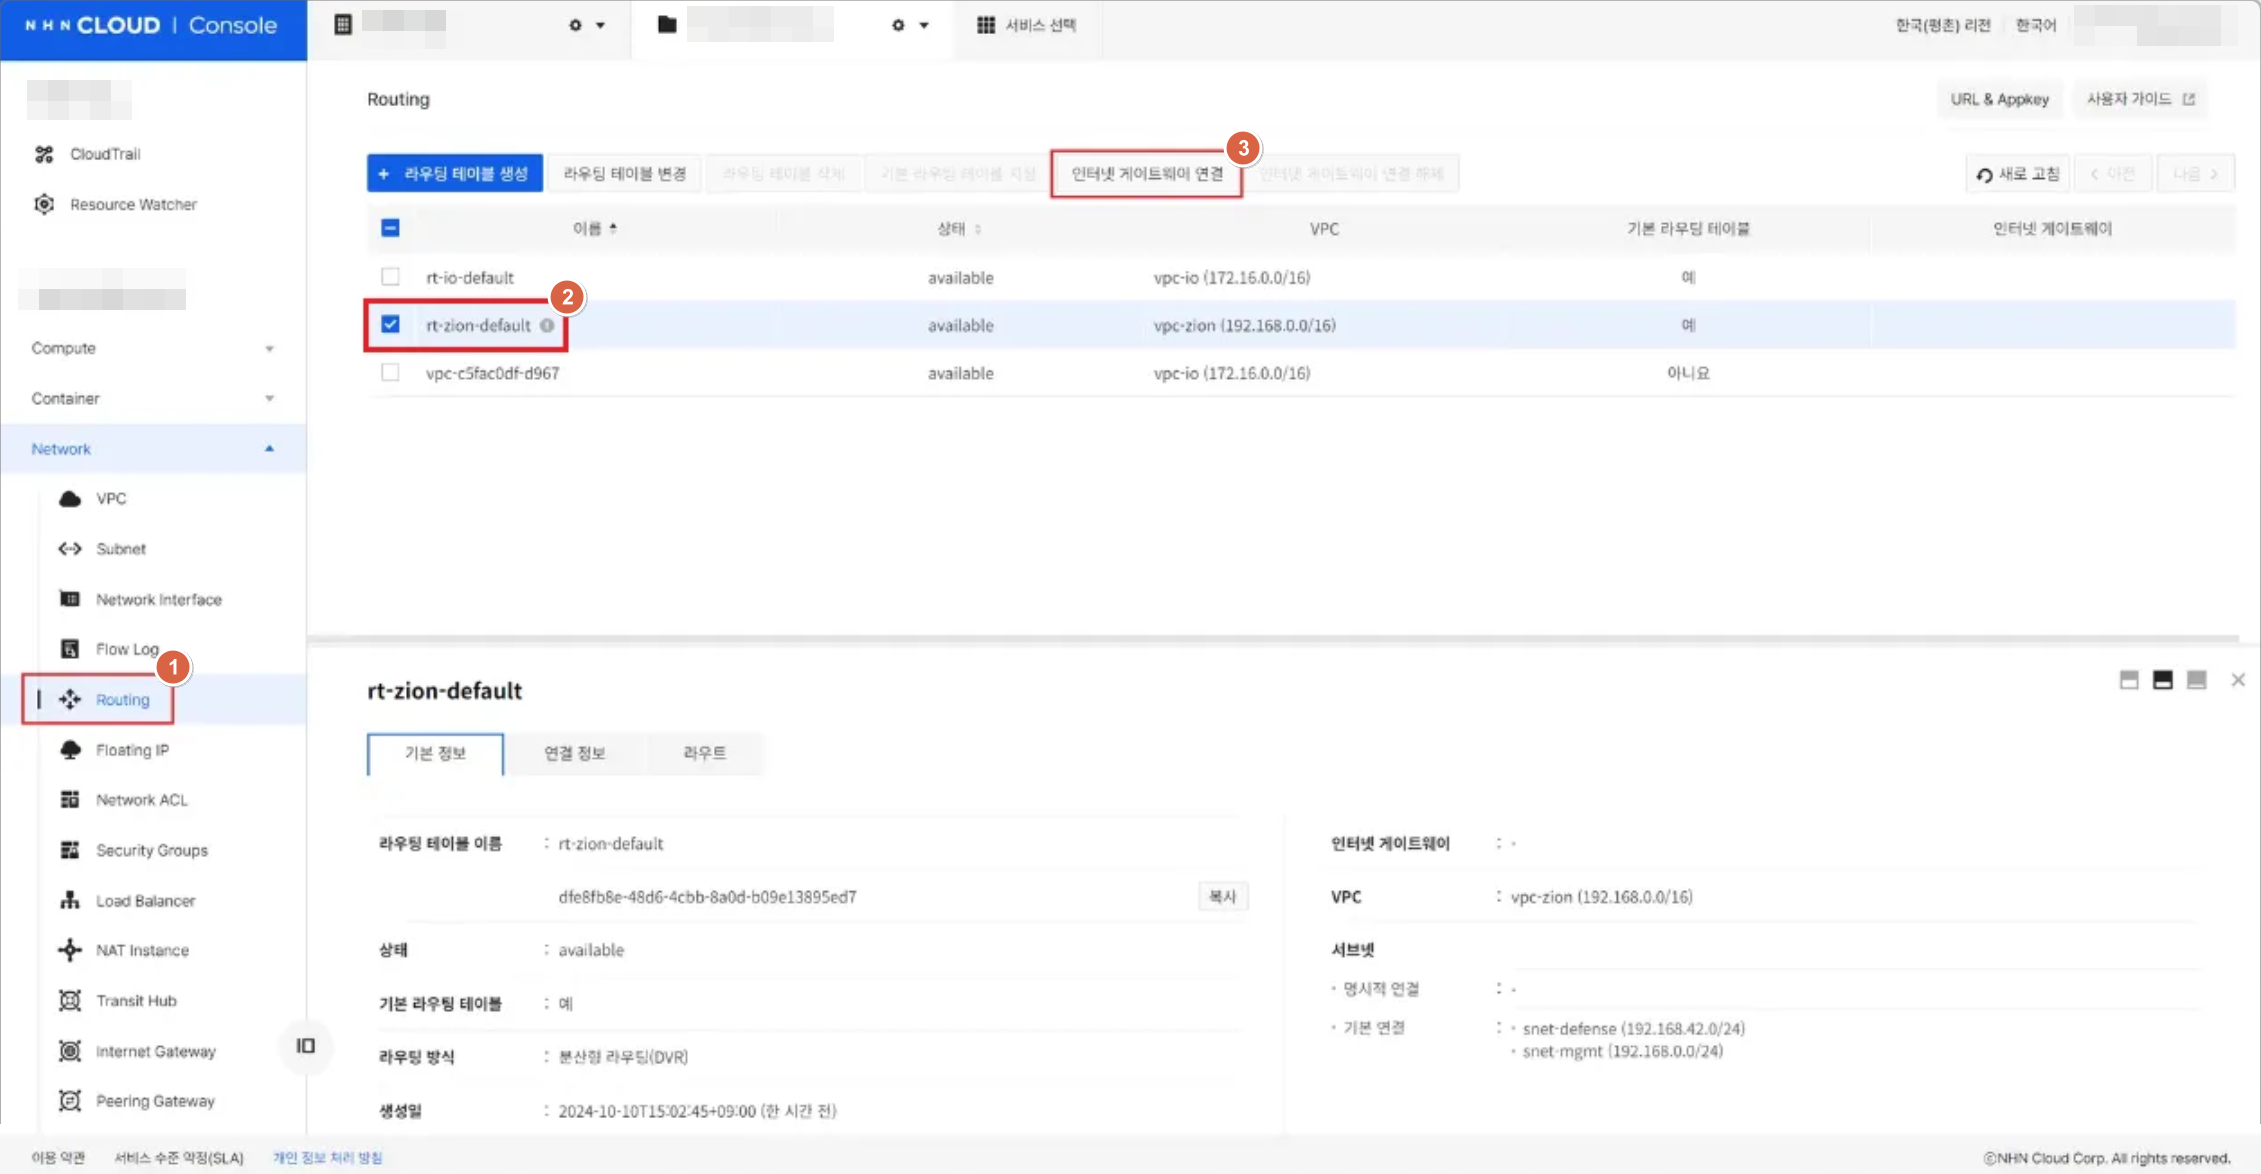This screenshot has width=2261, height=1174.
Task: Click the Transit Hub icon
Action: pos(70,1000)
